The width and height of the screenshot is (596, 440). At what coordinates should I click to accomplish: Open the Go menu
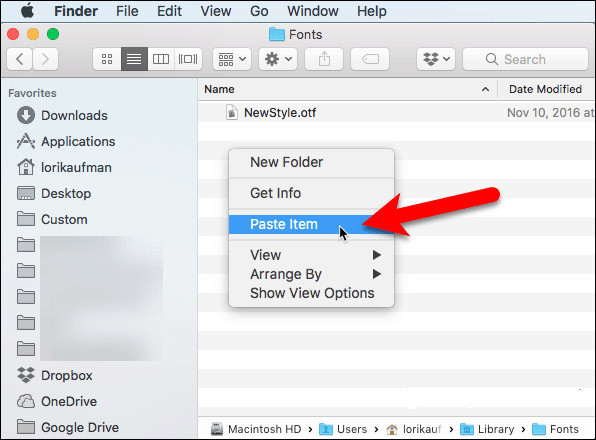tap(259, 11)
